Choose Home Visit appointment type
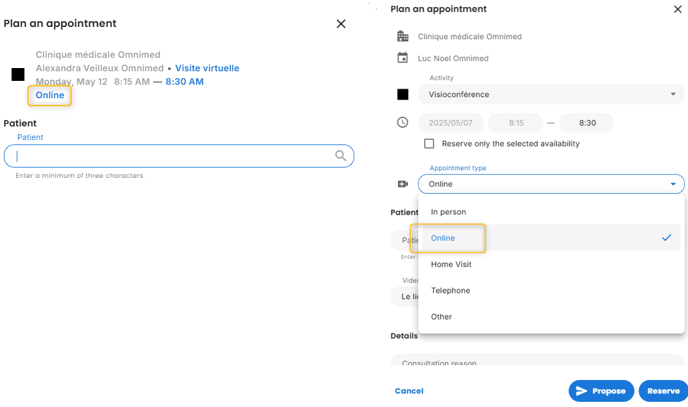Image resolution: width=688 pixels, height=407 pixels. pyautogui.click(x=451, y=264)
